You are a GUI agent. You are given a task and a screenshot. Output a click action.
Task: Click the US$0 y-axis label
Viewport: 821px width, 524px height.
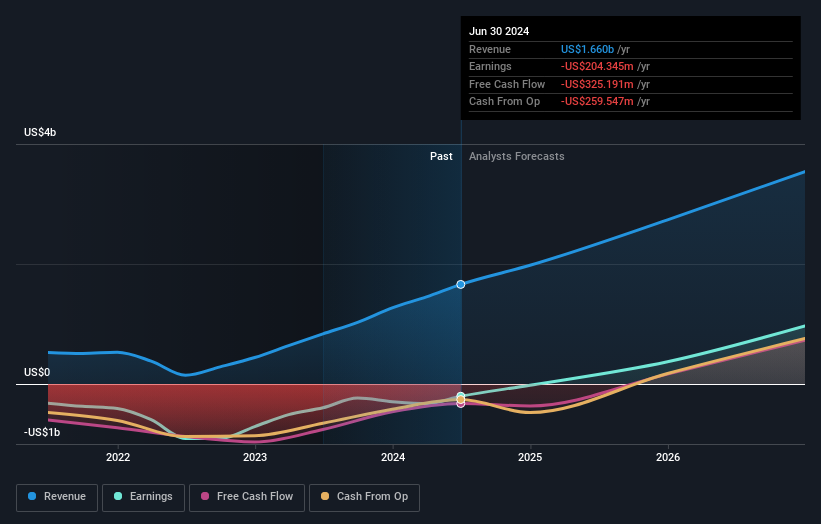click(x=37, y=372)
